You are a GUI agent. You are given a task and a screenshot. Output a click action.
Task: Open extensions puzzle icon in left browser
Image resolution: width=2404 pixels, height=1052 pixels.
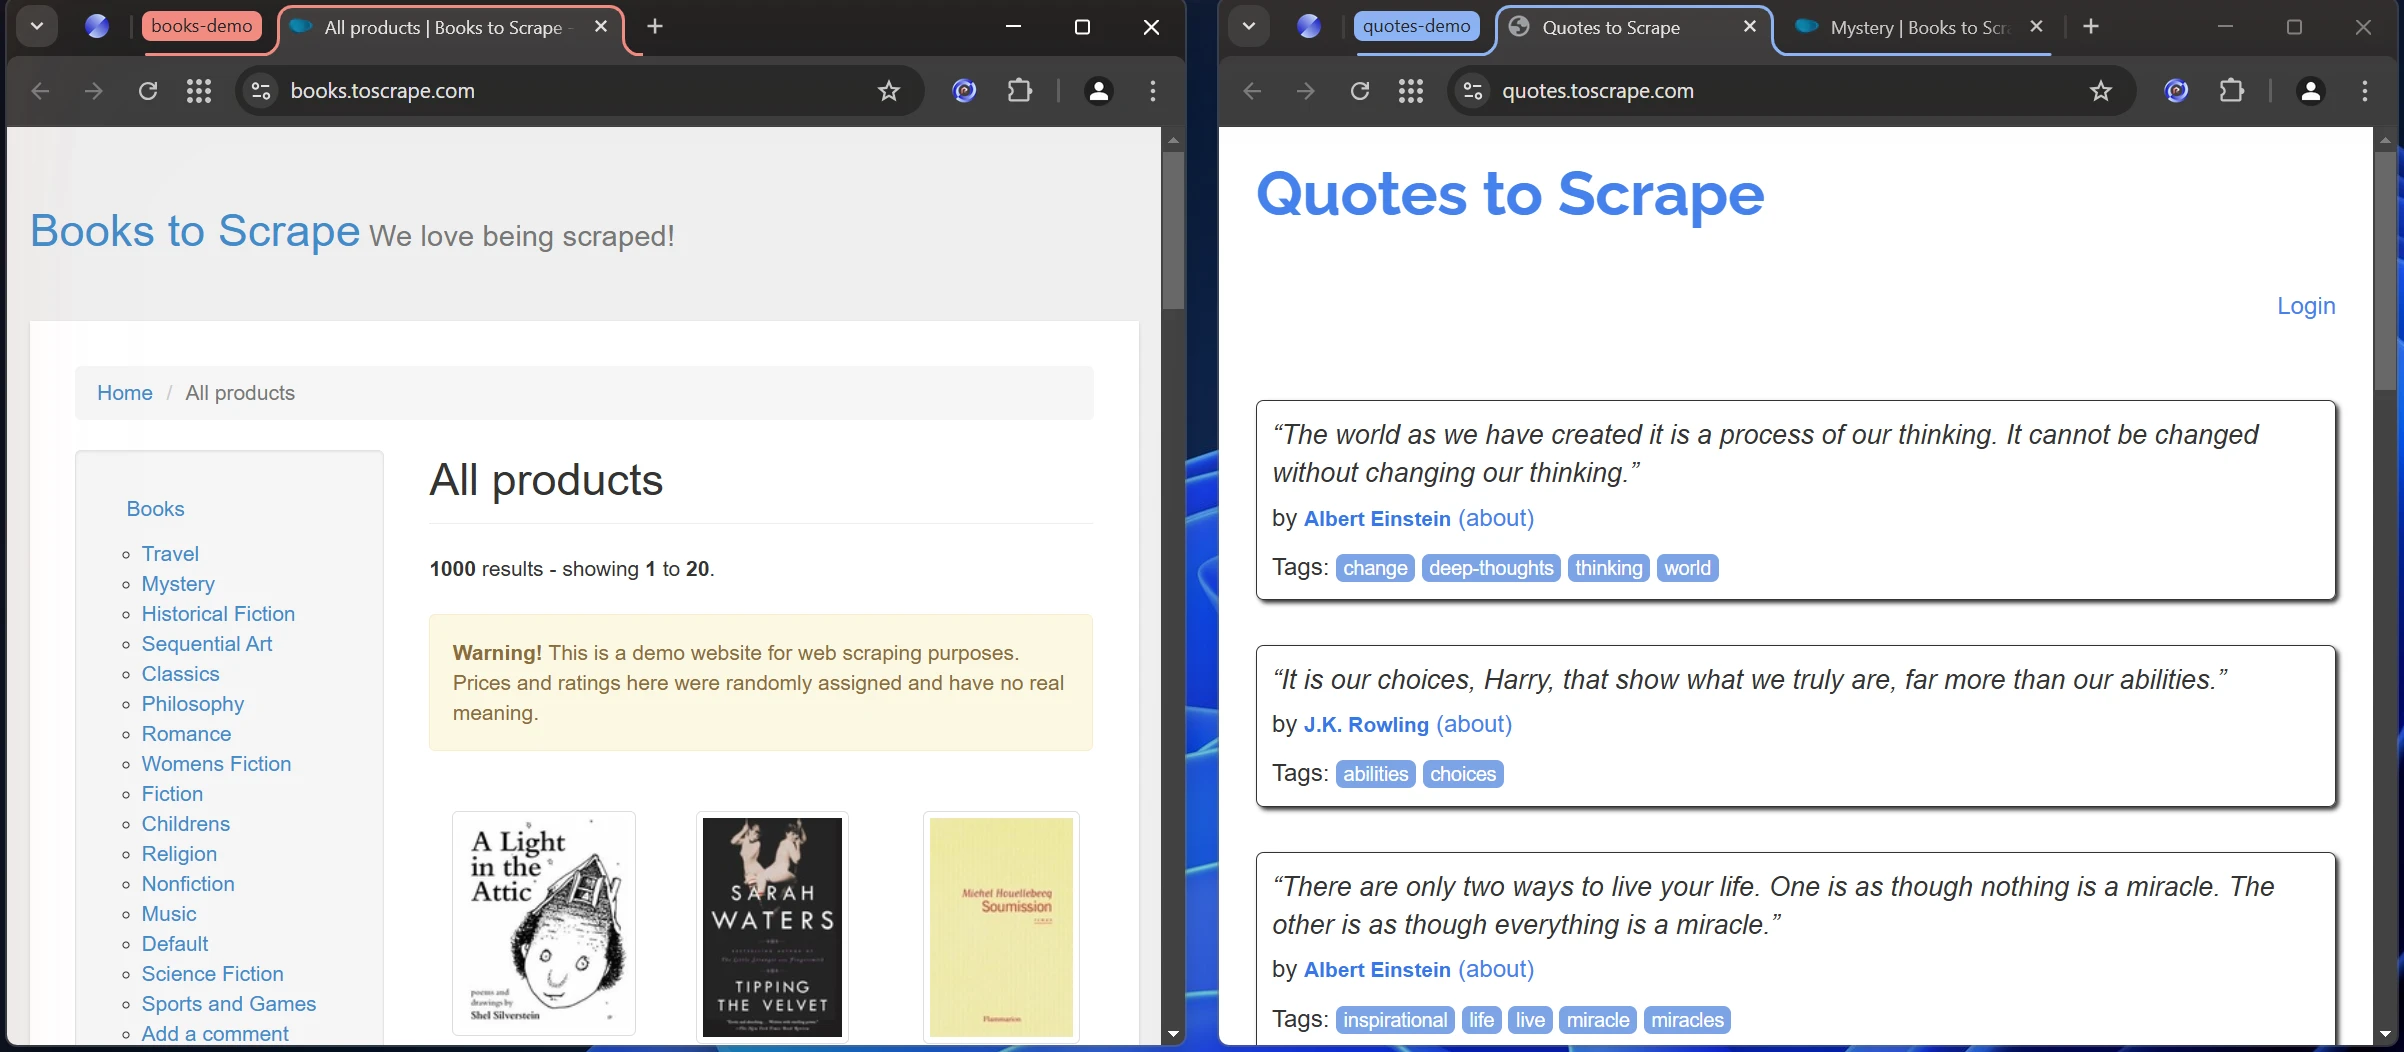tap(1019, 91)
